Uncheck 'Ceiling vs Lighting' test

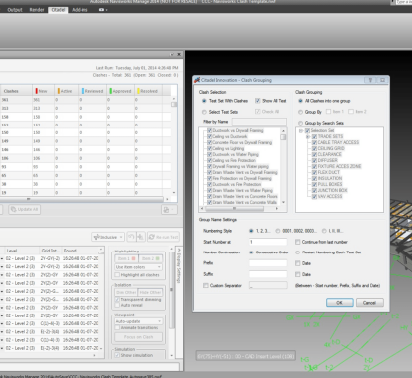point(209,148)
